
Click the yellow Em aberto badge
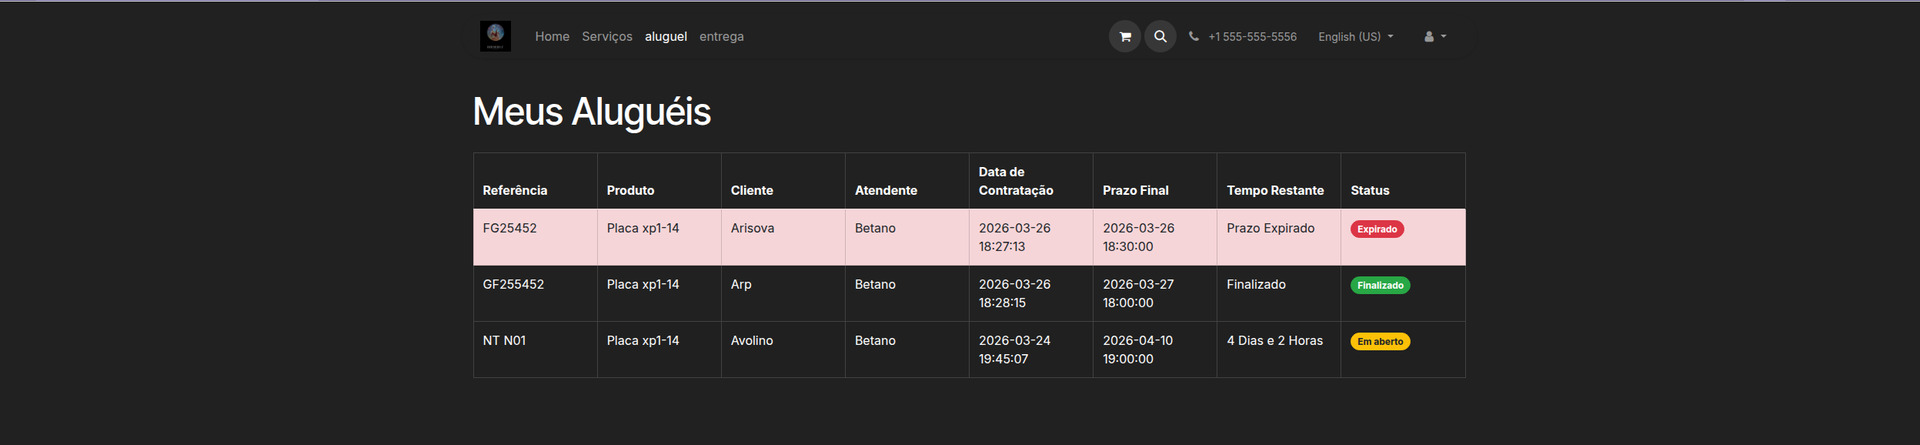click(x=1380, y=341)
